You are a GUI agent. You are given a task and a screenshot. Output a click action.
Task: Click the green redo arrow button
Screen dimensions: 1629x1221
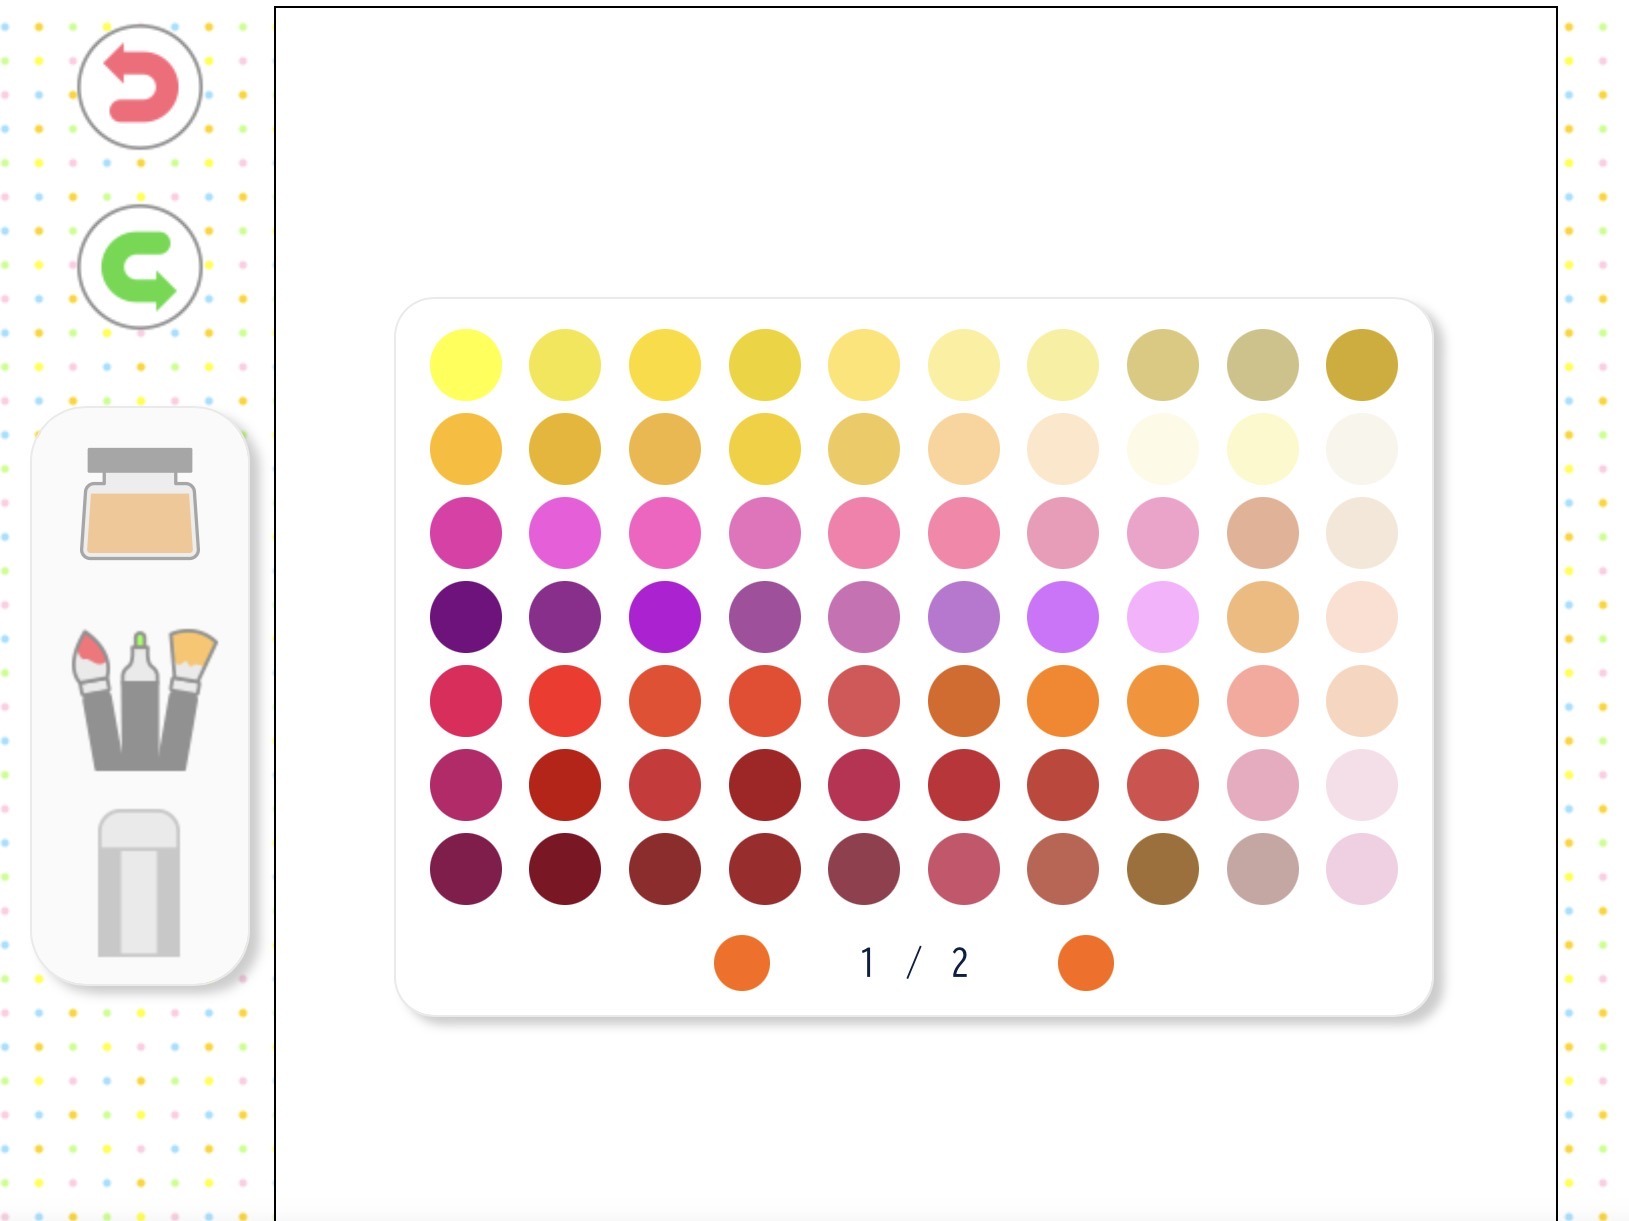(140, 268)
